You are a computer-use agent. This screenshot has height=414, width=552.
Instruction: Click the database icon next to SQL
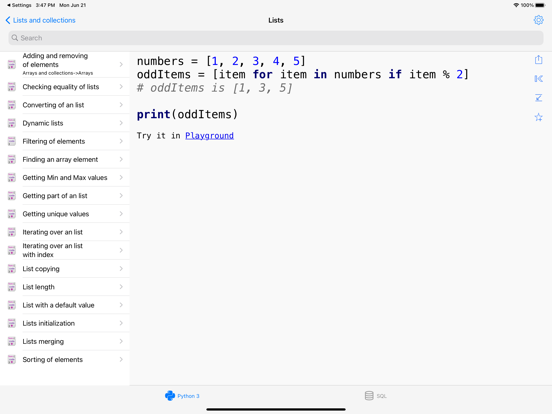tap(369, 396)
